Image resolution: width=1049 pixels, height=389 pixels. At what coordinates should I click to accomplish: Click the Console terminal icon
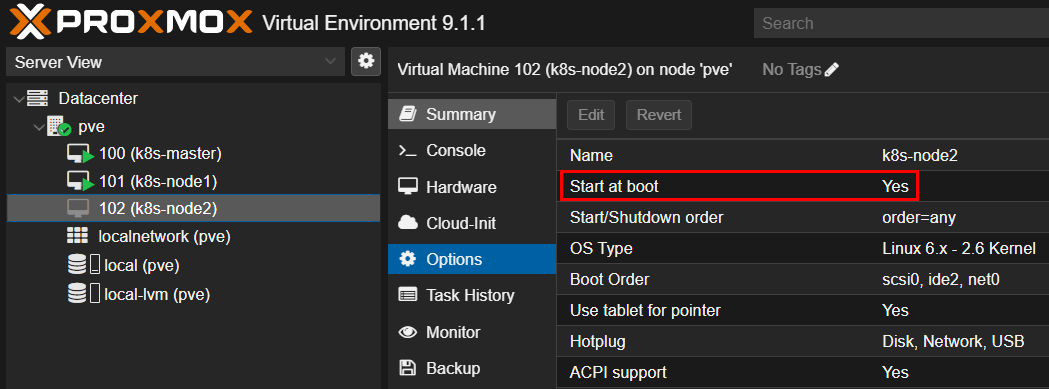coord(407,151)
